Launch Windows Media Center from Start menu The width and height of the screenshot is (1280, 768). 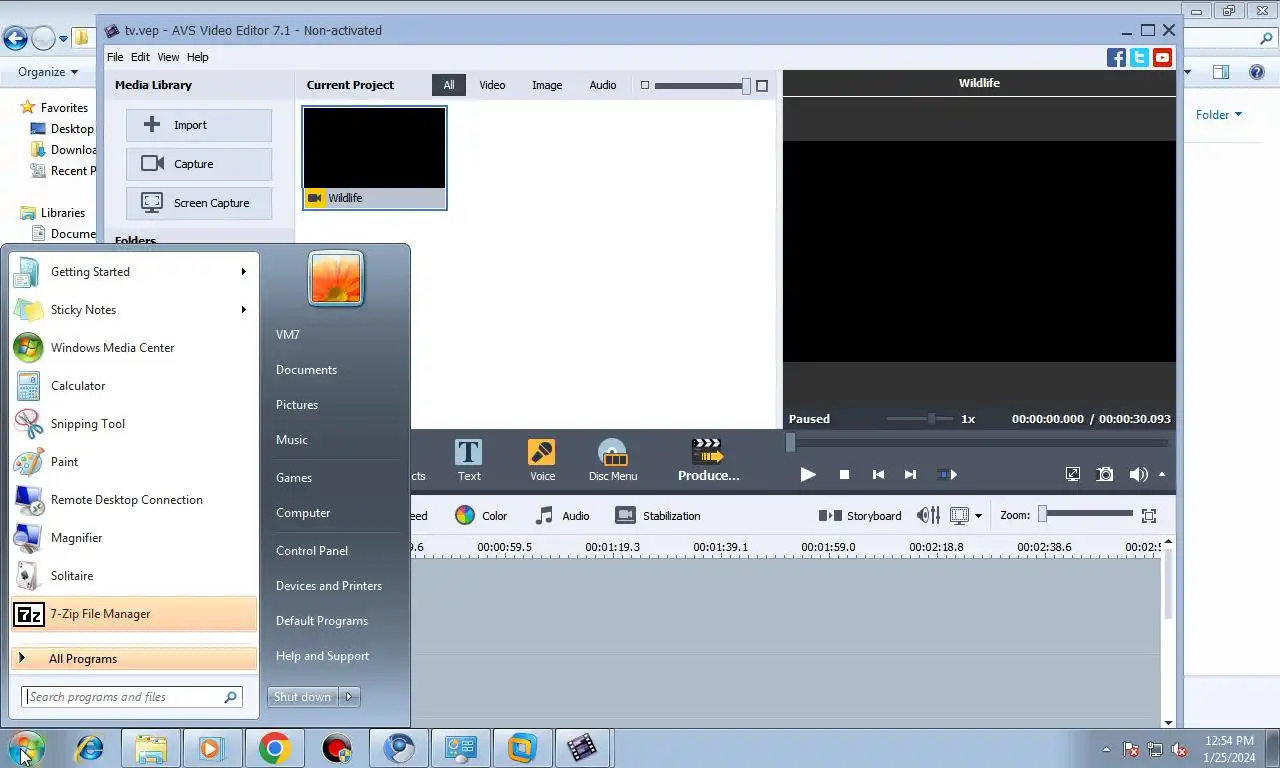click(x=134, y=348)
